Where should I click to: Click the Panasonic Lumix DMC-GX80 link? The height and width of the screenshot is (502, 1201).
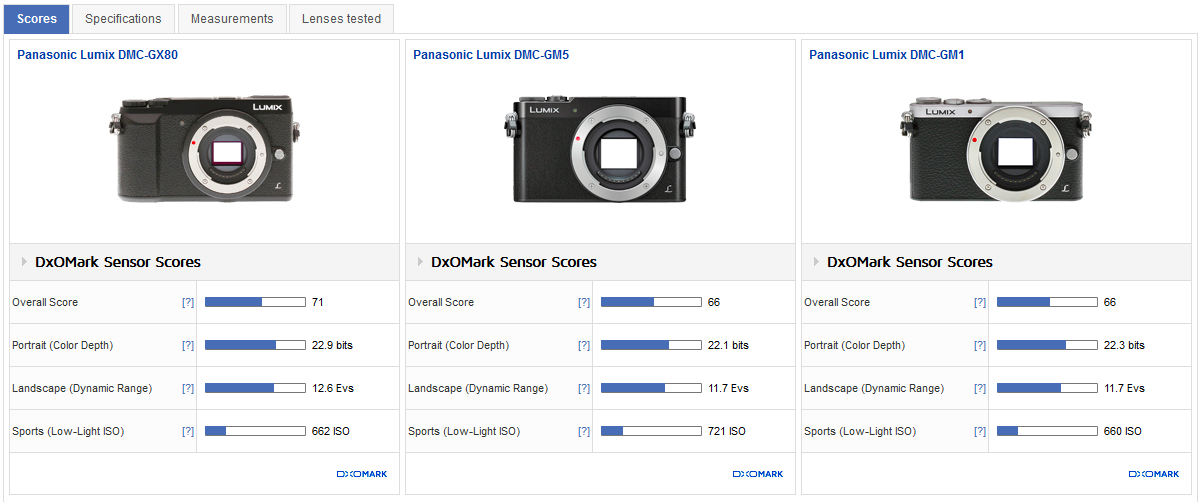pyautogui.click(x=97, y=55)
